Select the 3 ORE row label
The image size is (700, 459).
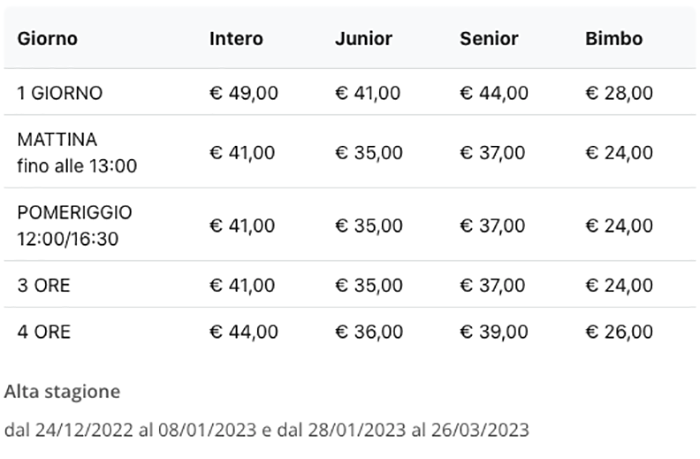(x=44, y=285)
